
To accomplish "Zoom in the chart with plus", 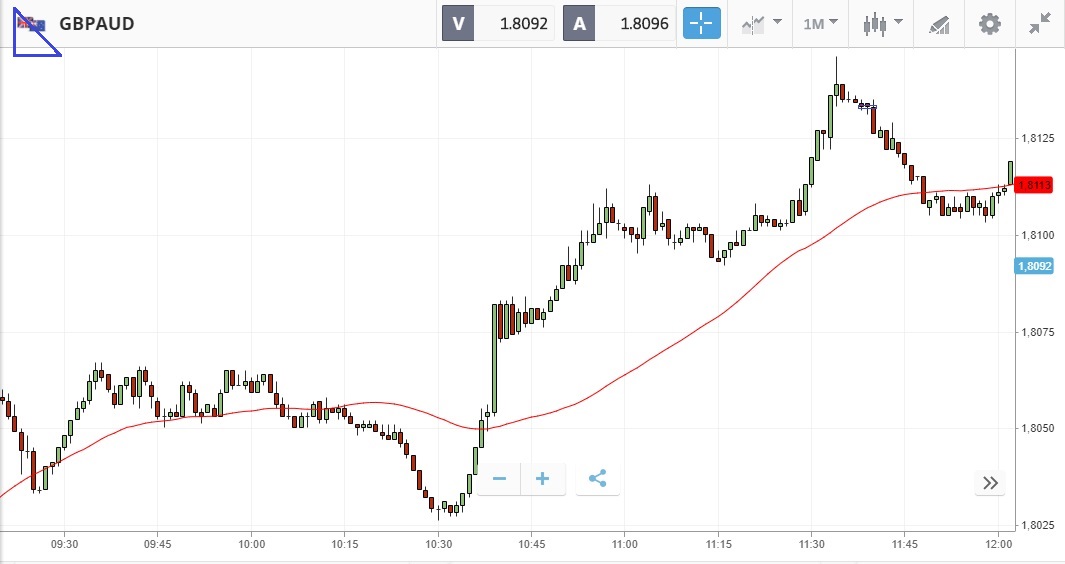I will 543,479.
